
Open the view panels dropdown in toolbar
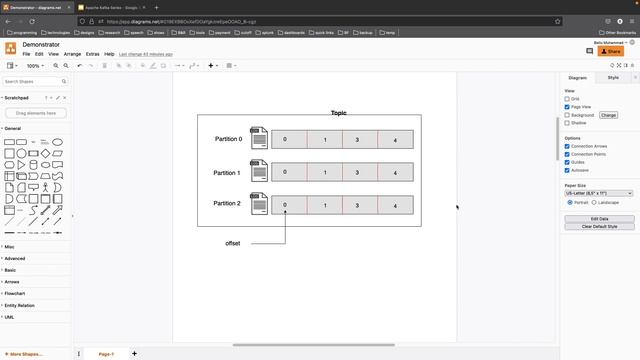click(x=12, y=65)
